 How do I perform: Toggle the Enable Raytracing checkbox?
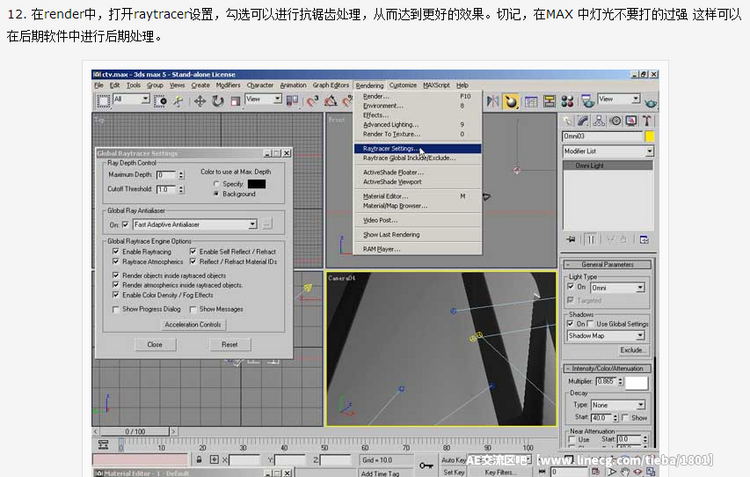pyautogui.click(x=115, y=251)
